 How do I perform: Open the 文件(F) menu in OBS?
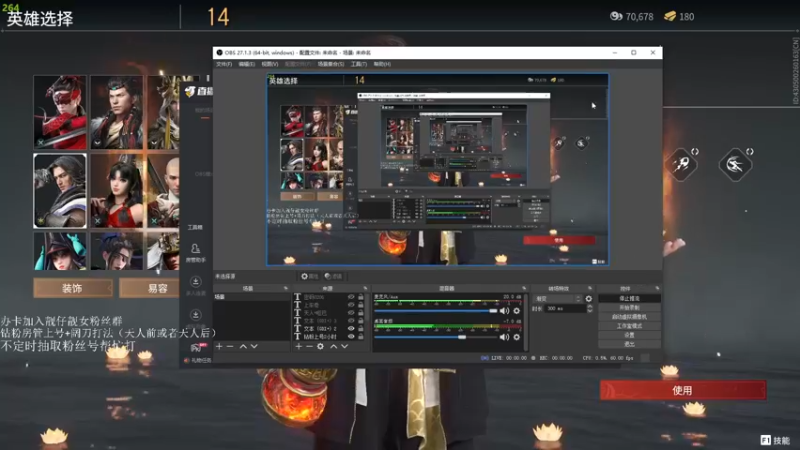pos(224,64)
